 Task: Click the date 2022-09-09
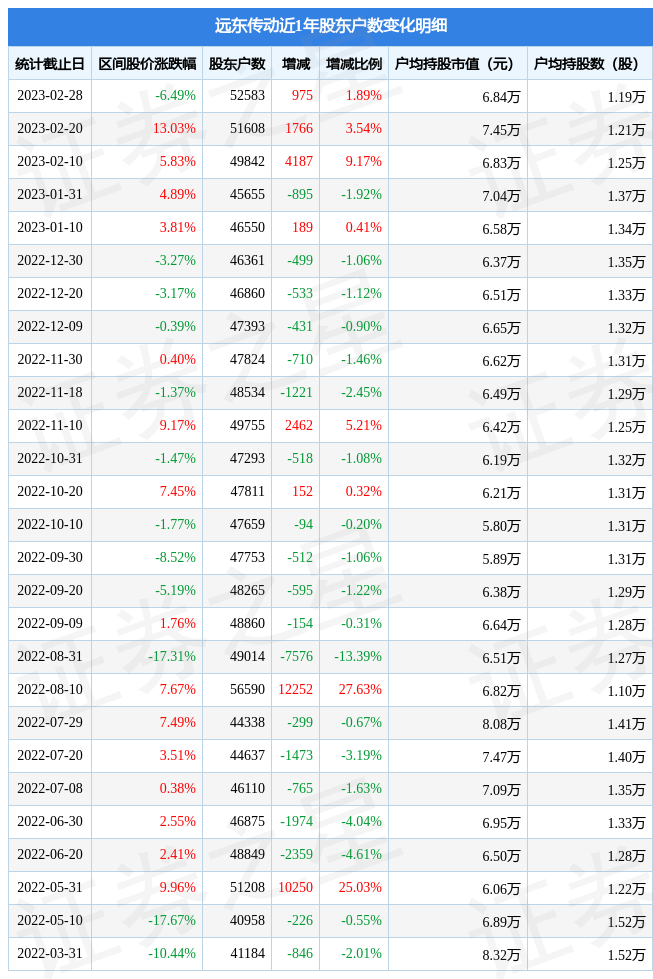pos(50,625)
